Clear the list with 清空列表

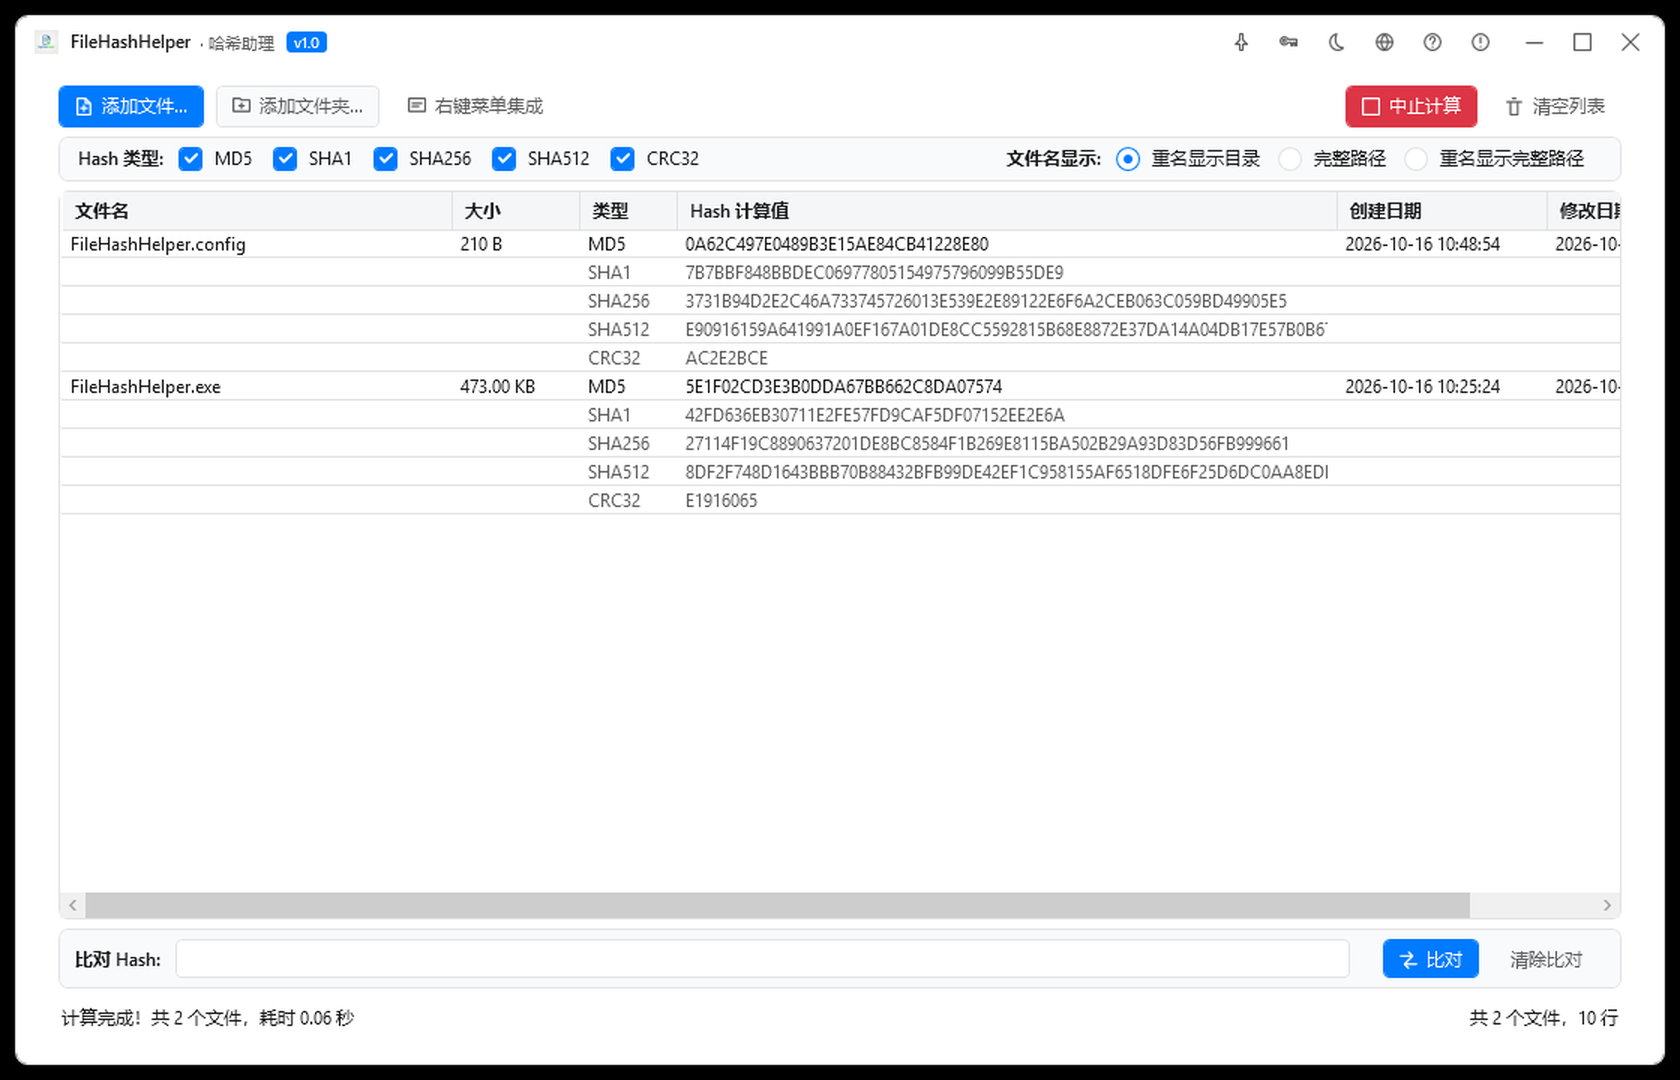(1555, 106)
